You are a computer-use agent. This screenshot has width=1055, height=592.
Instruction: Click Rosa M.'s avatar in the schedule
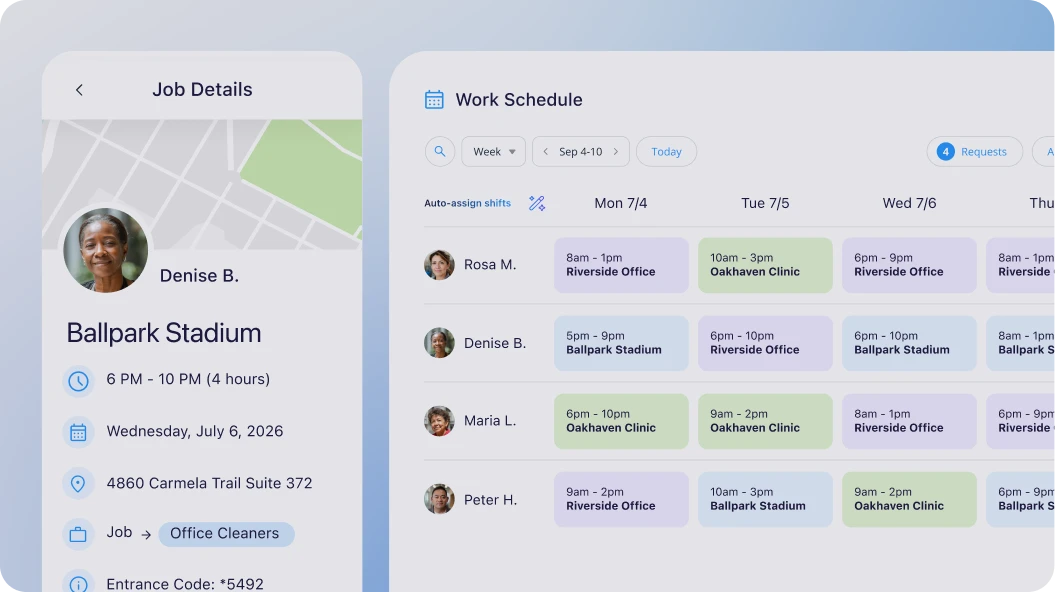[439, 265]
